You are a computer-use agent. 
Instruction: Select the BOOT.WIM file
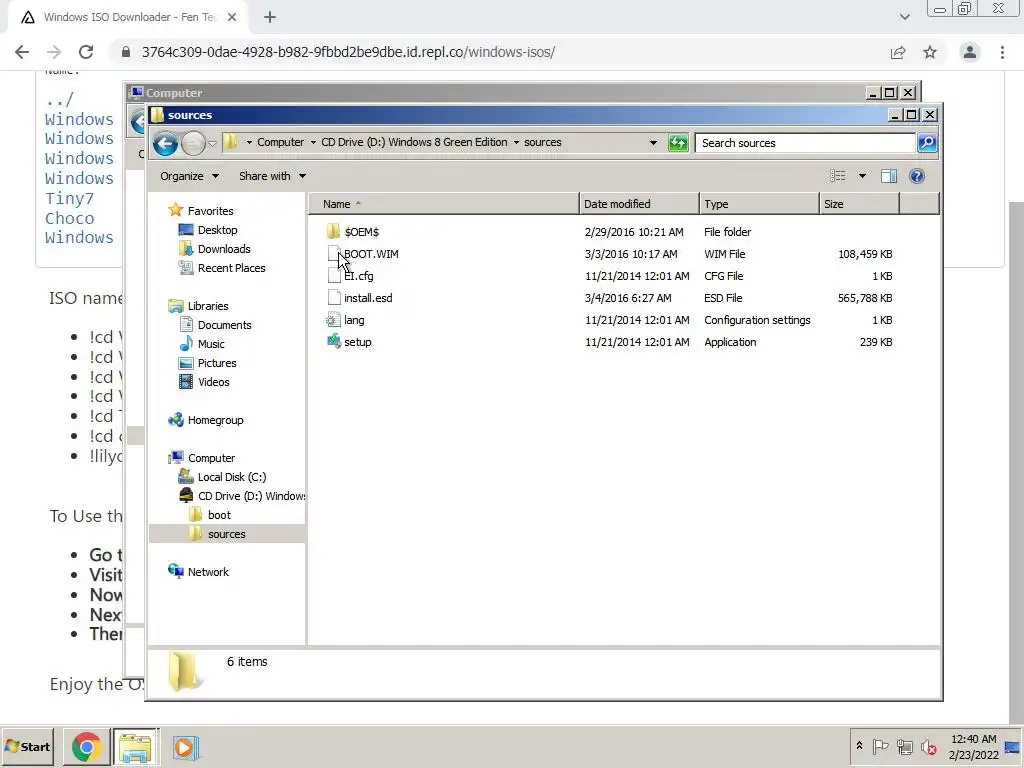pyautogui.click(x=371, y=254)
